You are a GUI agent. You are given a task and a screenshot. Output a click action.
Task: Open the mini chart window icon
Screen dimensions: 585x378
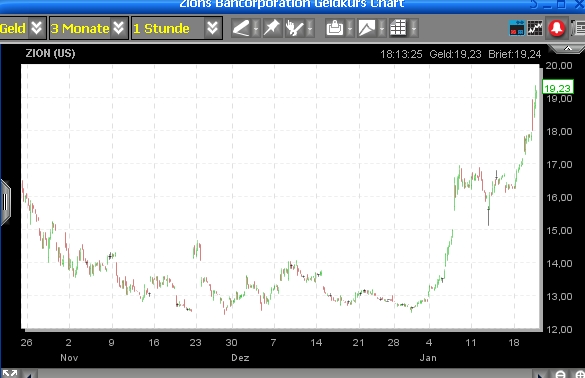pyautogui.click(x=535, y=28)
